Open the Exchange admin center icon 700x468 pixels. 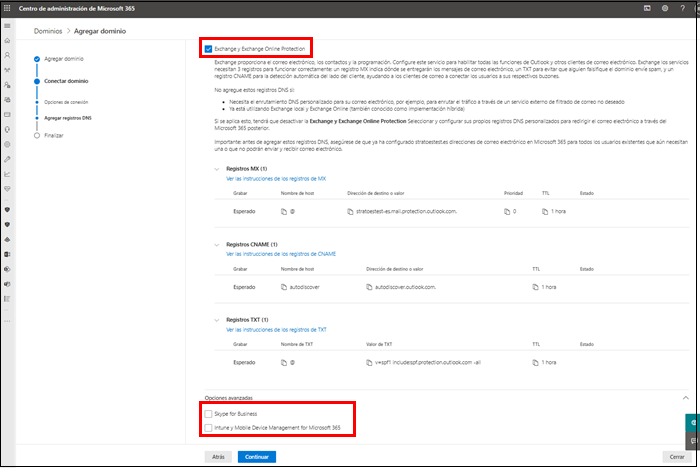click(7, 254)
